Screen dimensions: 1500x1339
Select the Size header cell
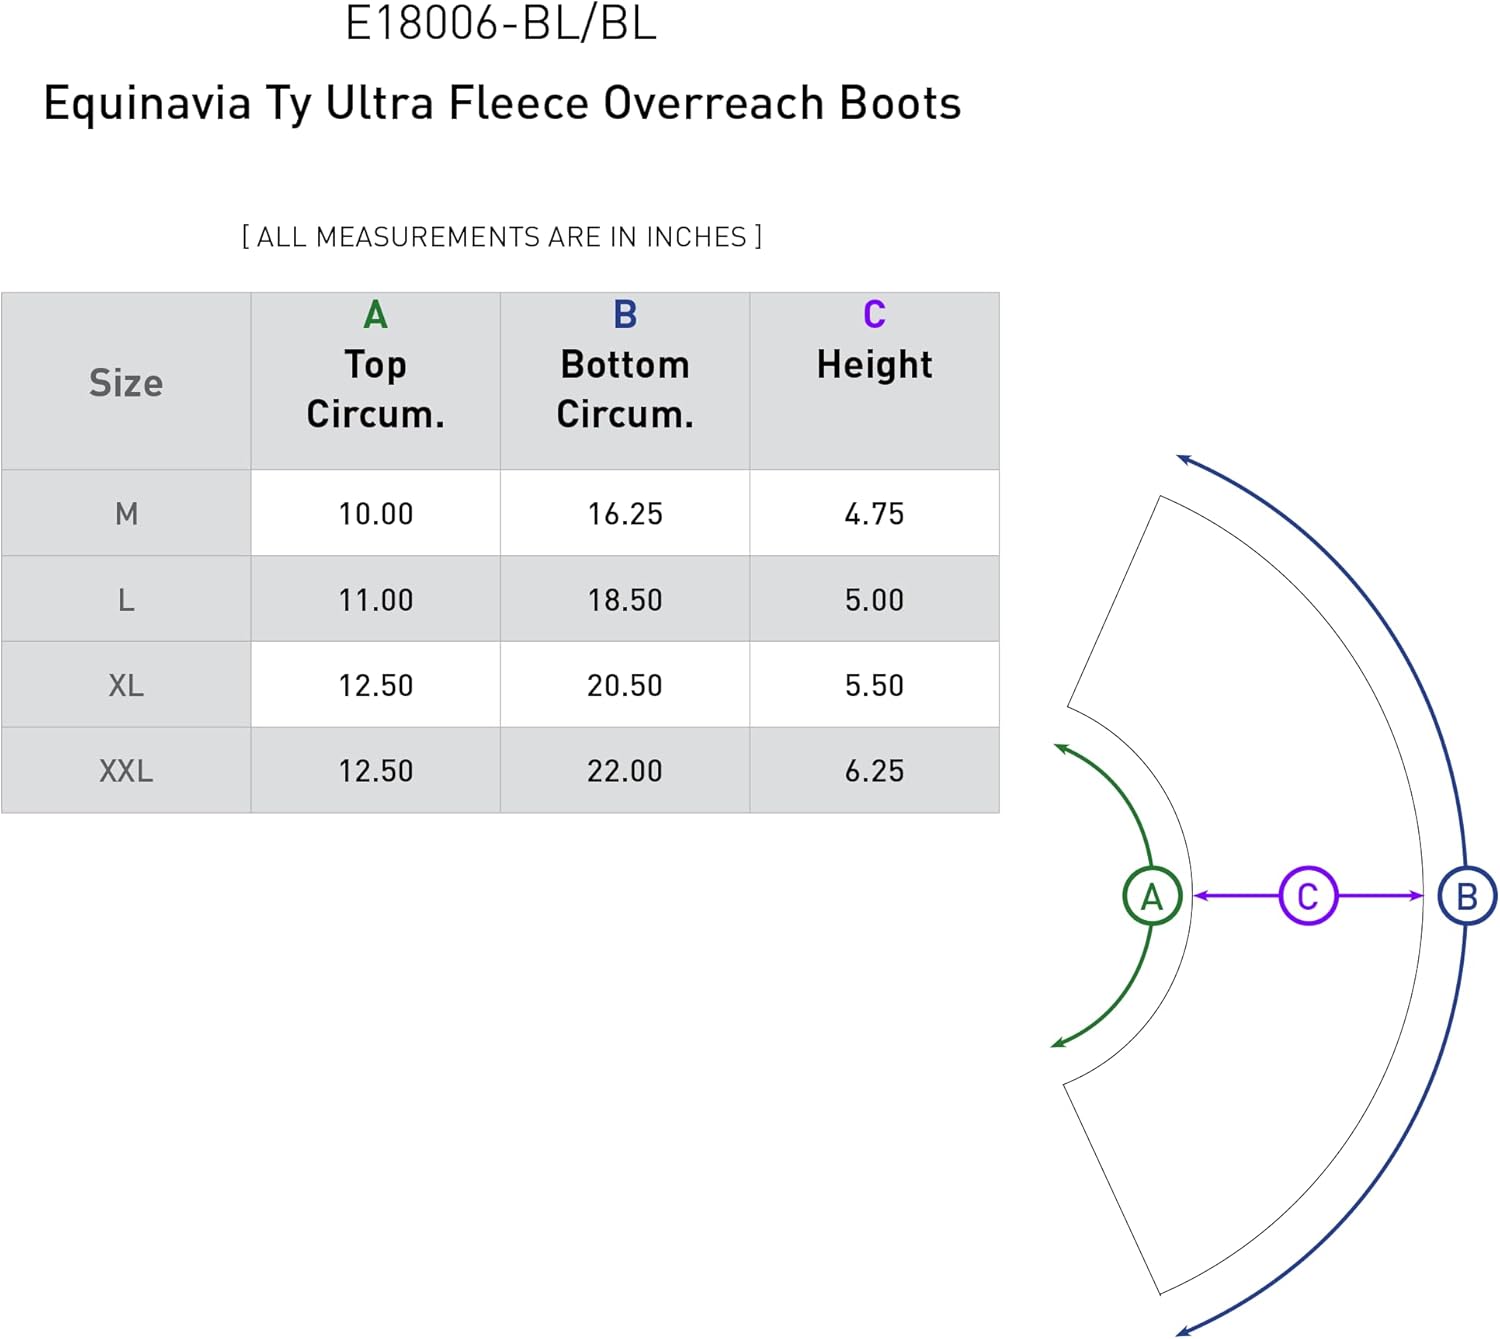click(126, 381)
